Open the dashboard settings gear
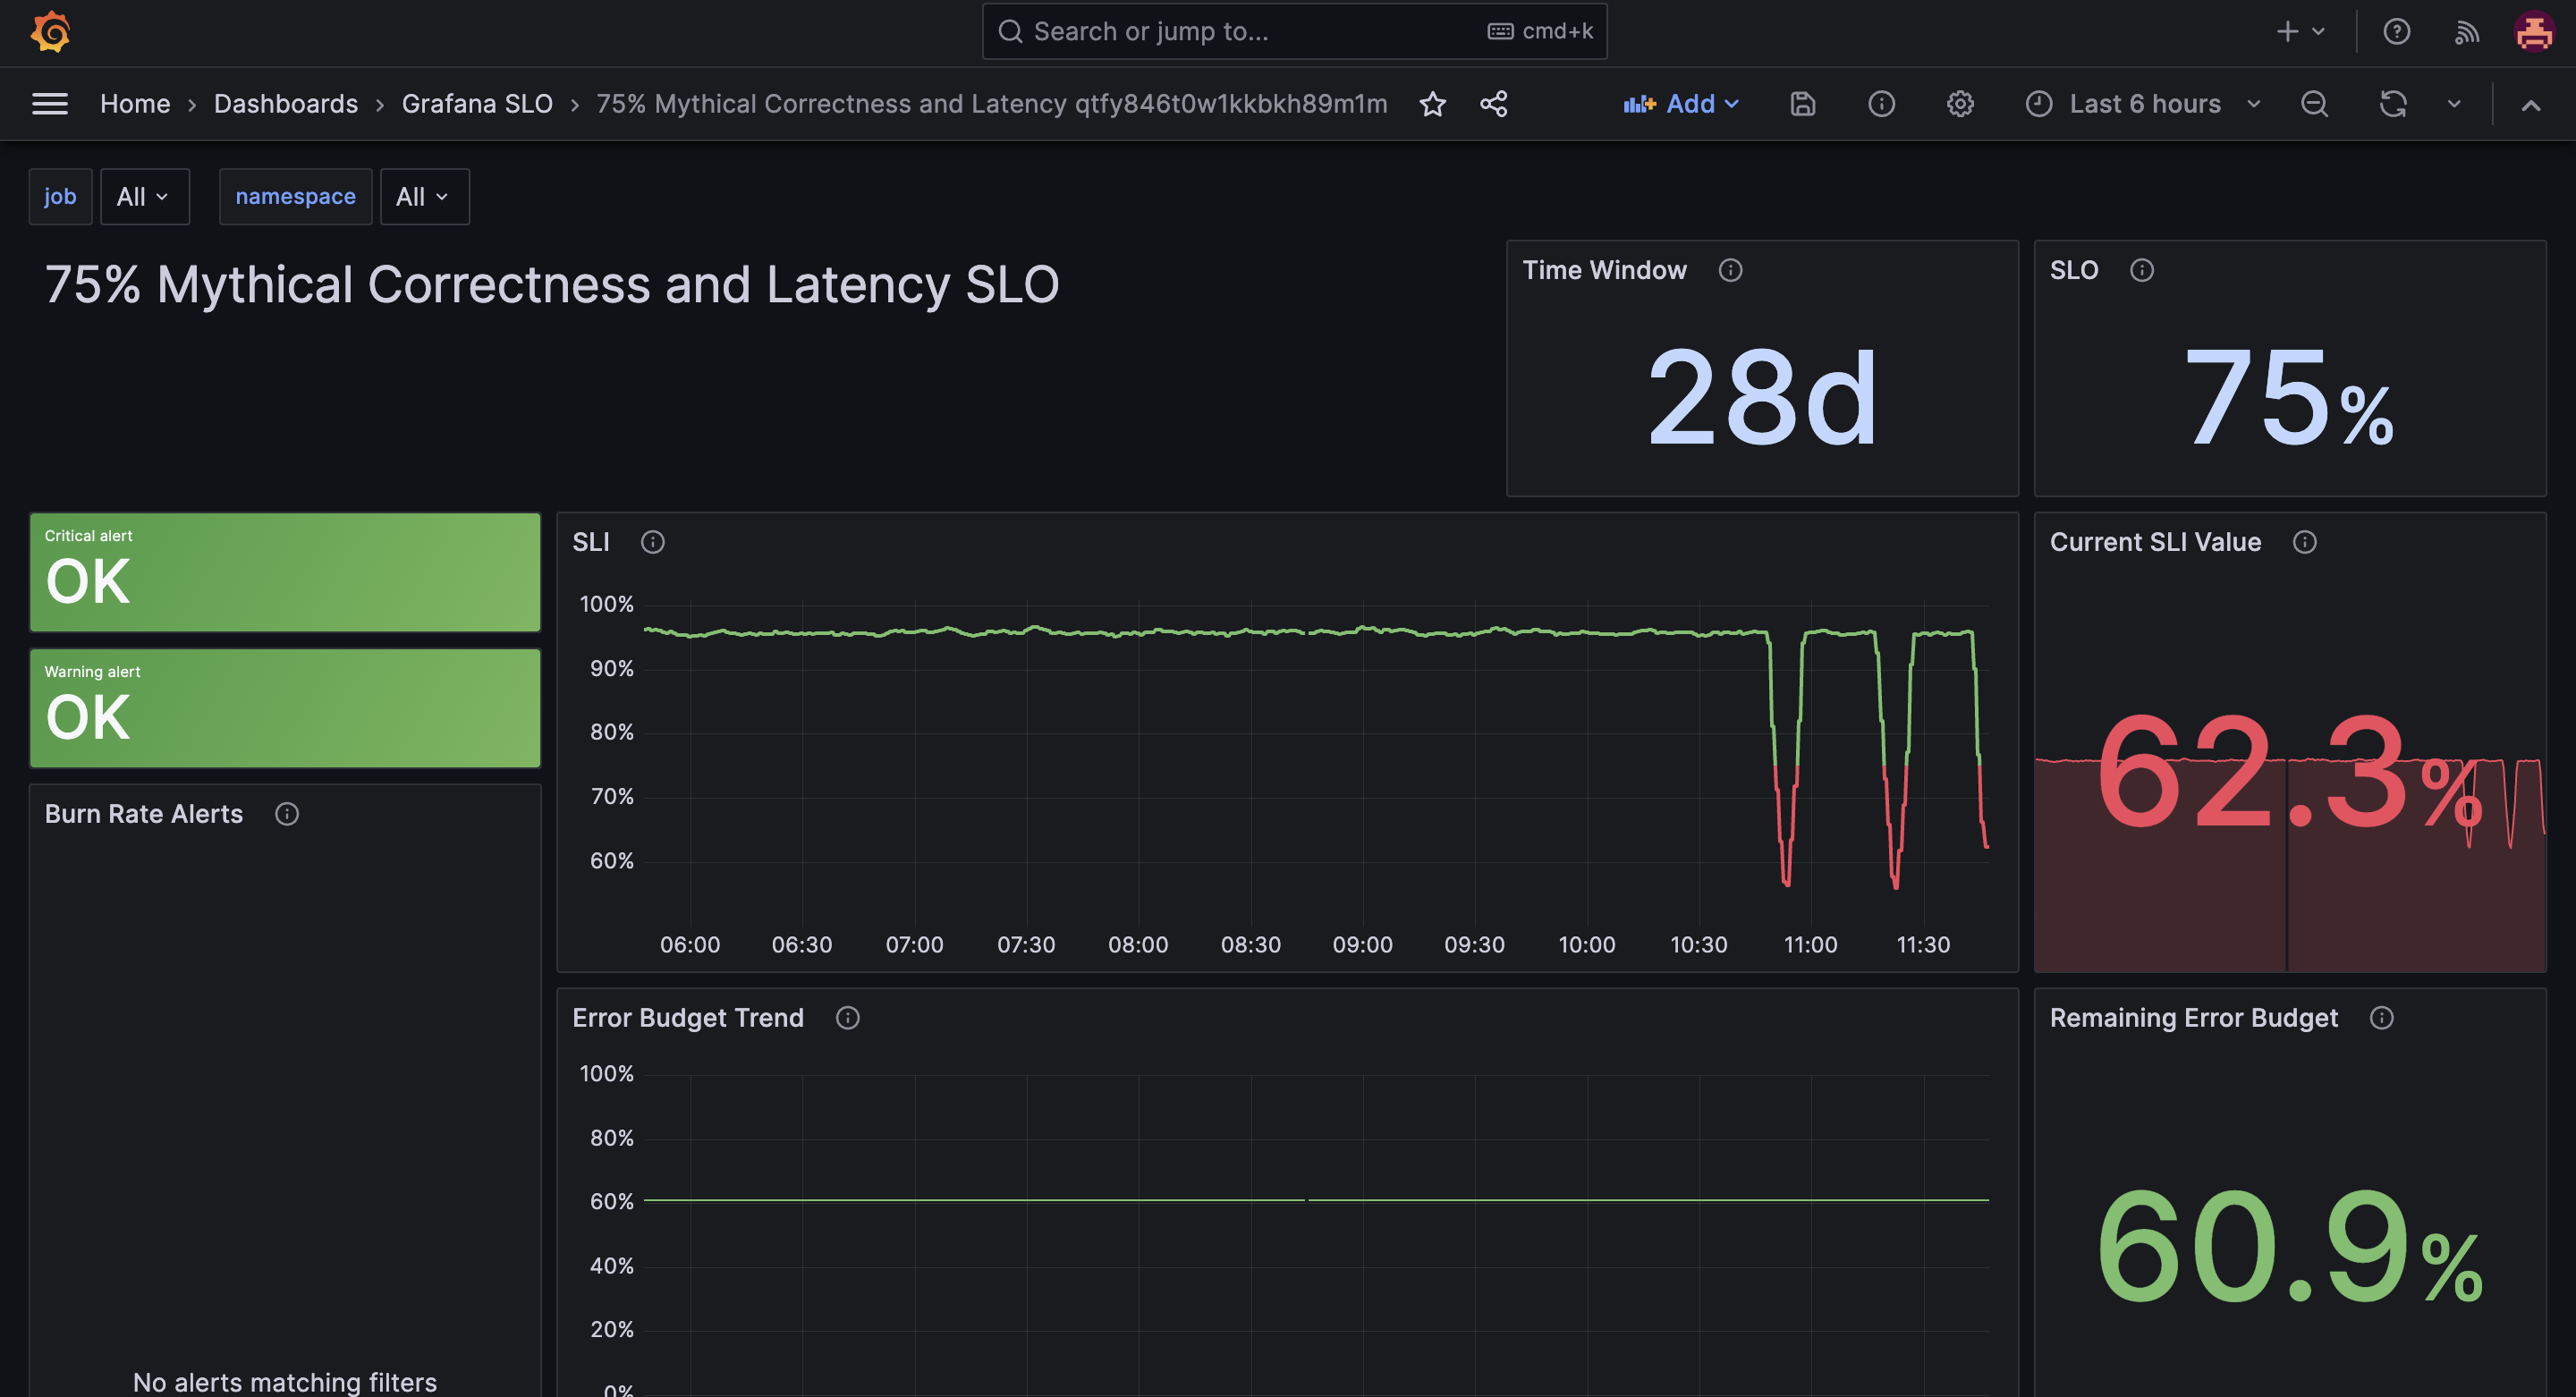Image resolution: width=2576 pixels, height=1397 pixels. pos(1960,103)
